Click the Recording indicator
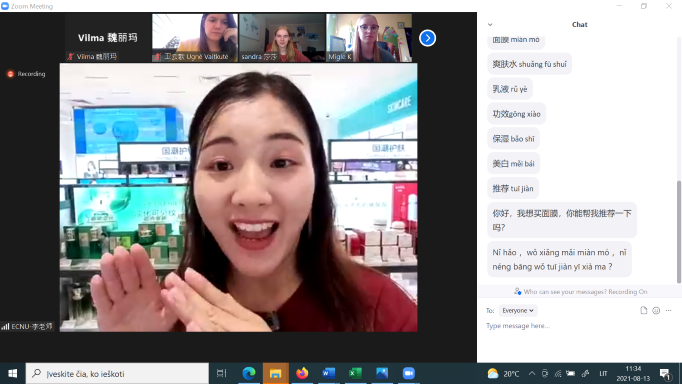Viewport: 682px width, 384px height. click(27, 74)
